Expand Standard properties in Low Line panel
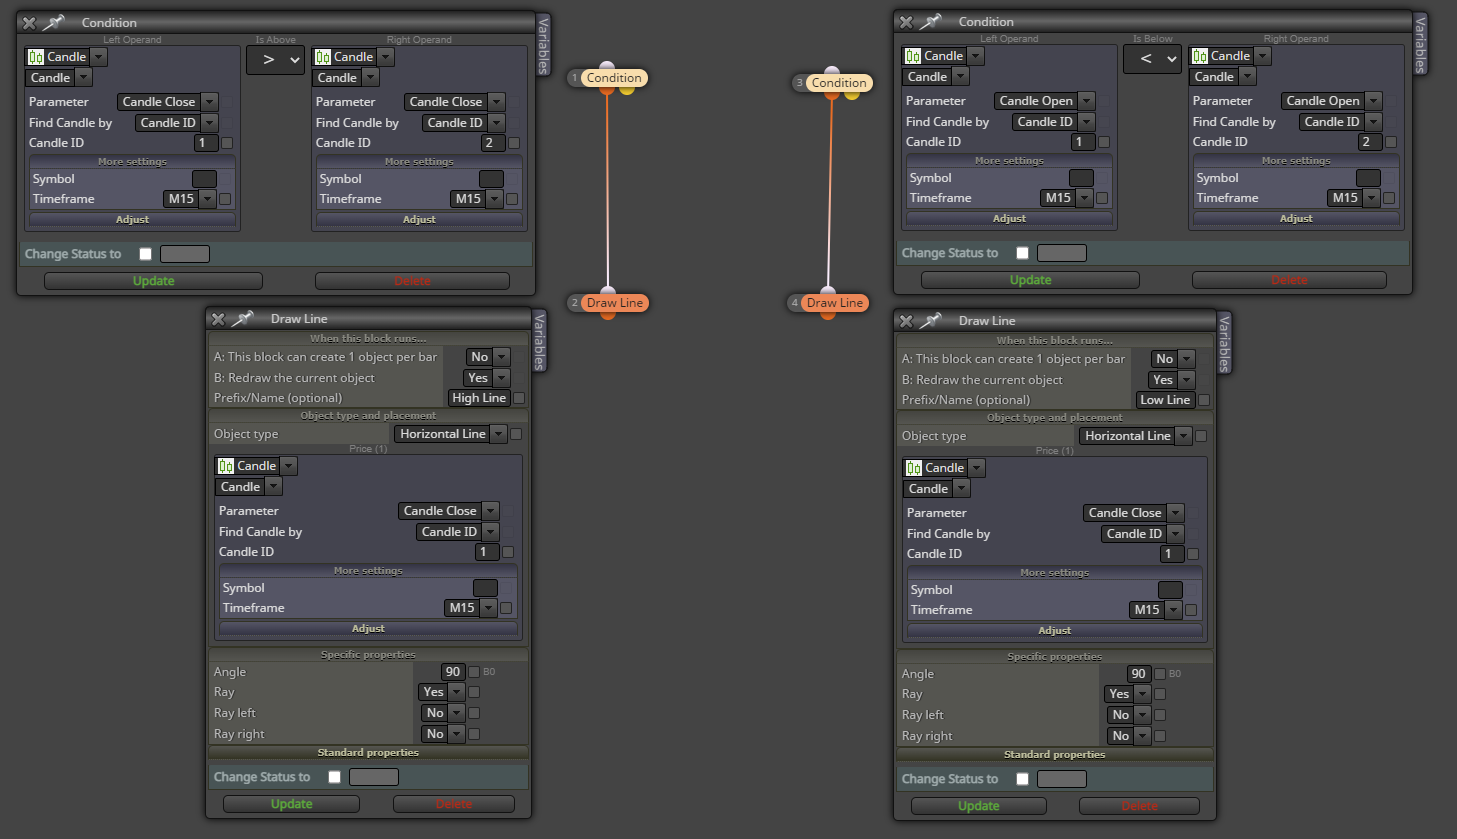 coord(1054,754)
